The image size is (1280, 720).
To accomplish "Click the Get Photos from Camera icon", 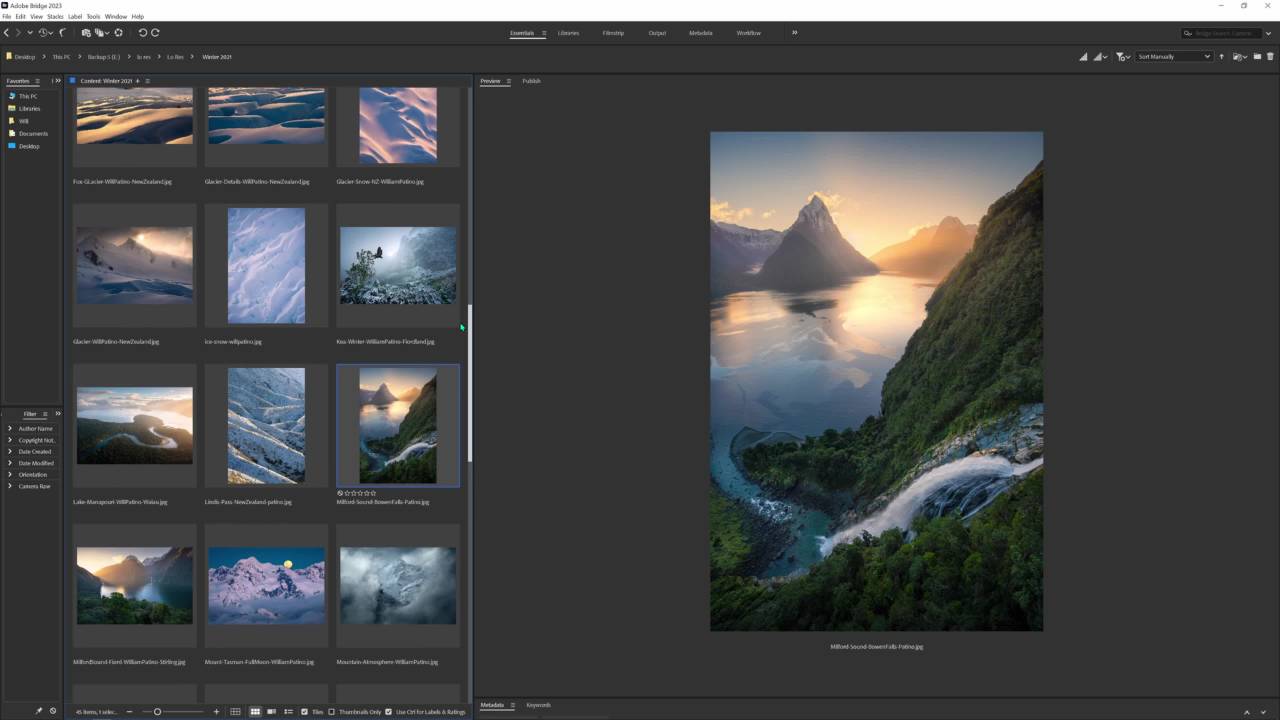I will [x=86, y=33].
